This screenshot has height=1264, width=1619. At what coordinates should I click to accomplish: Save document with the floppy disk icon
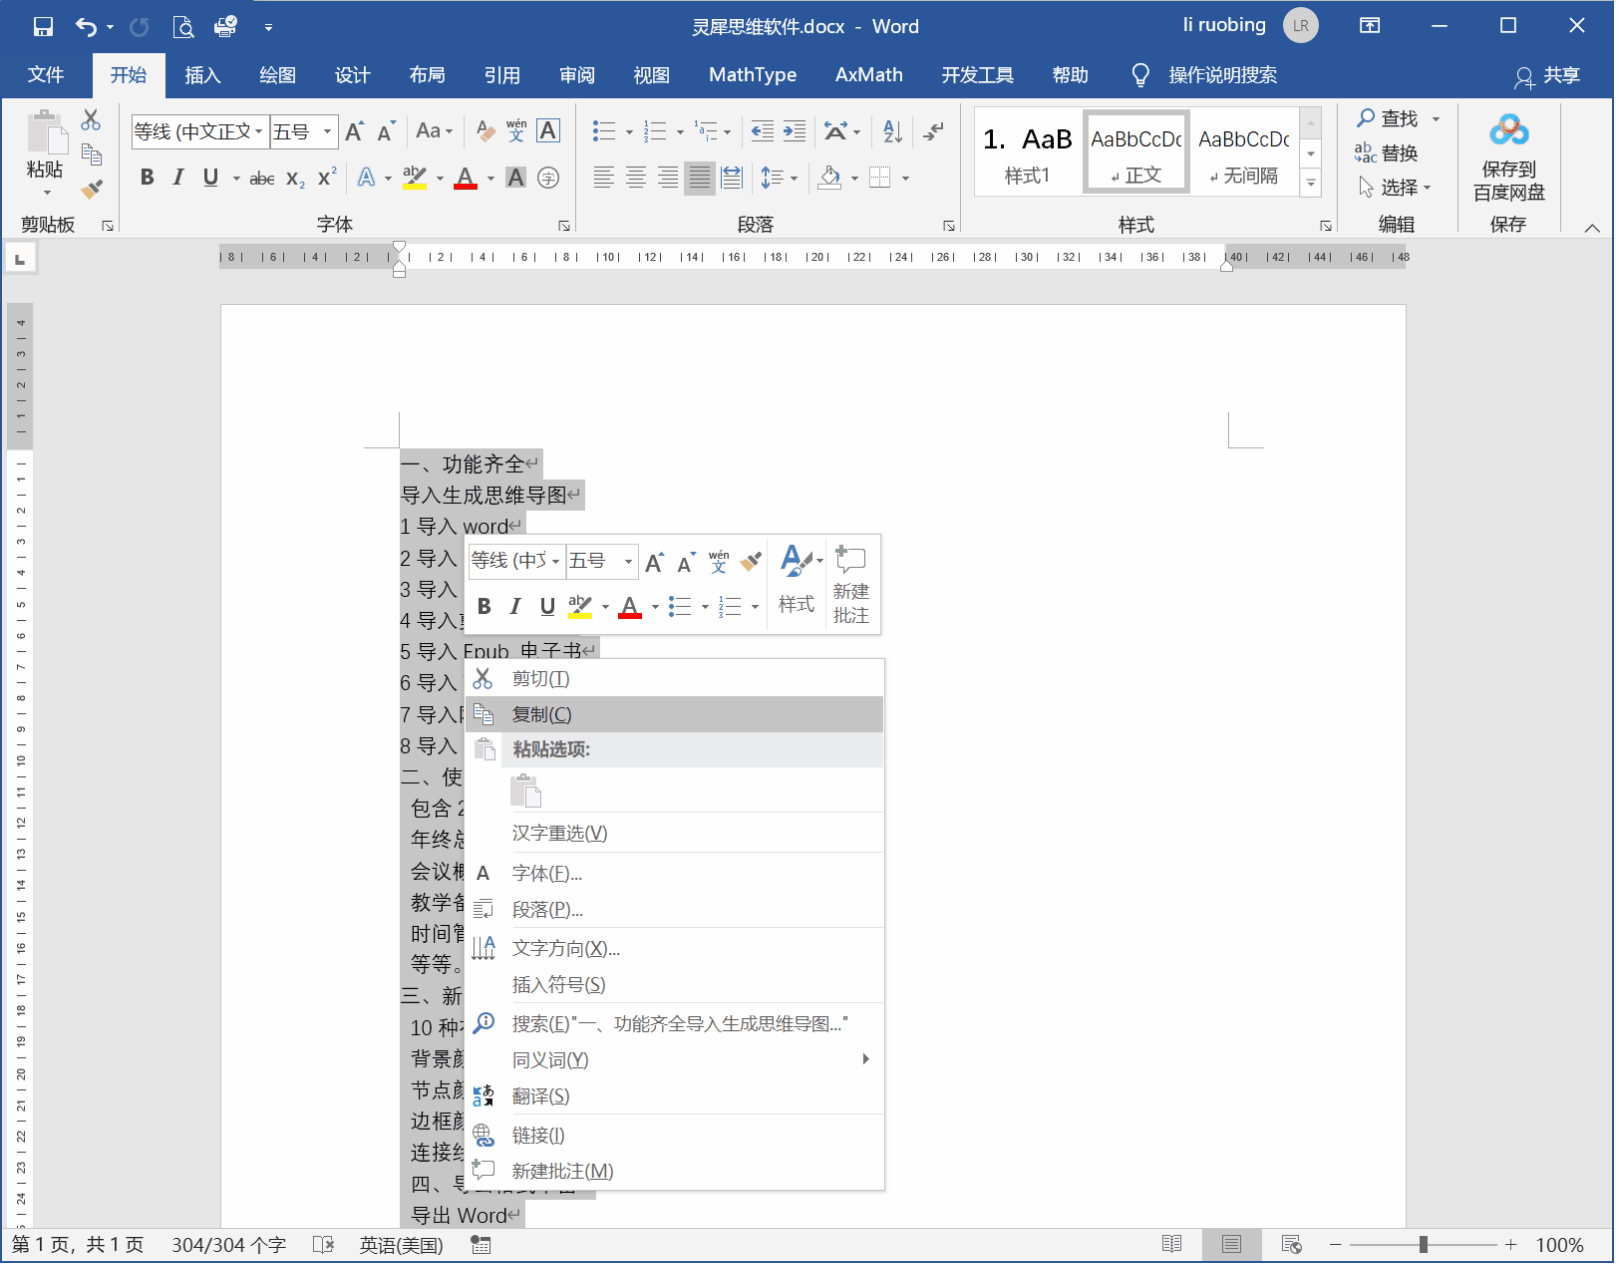[43, 27]
